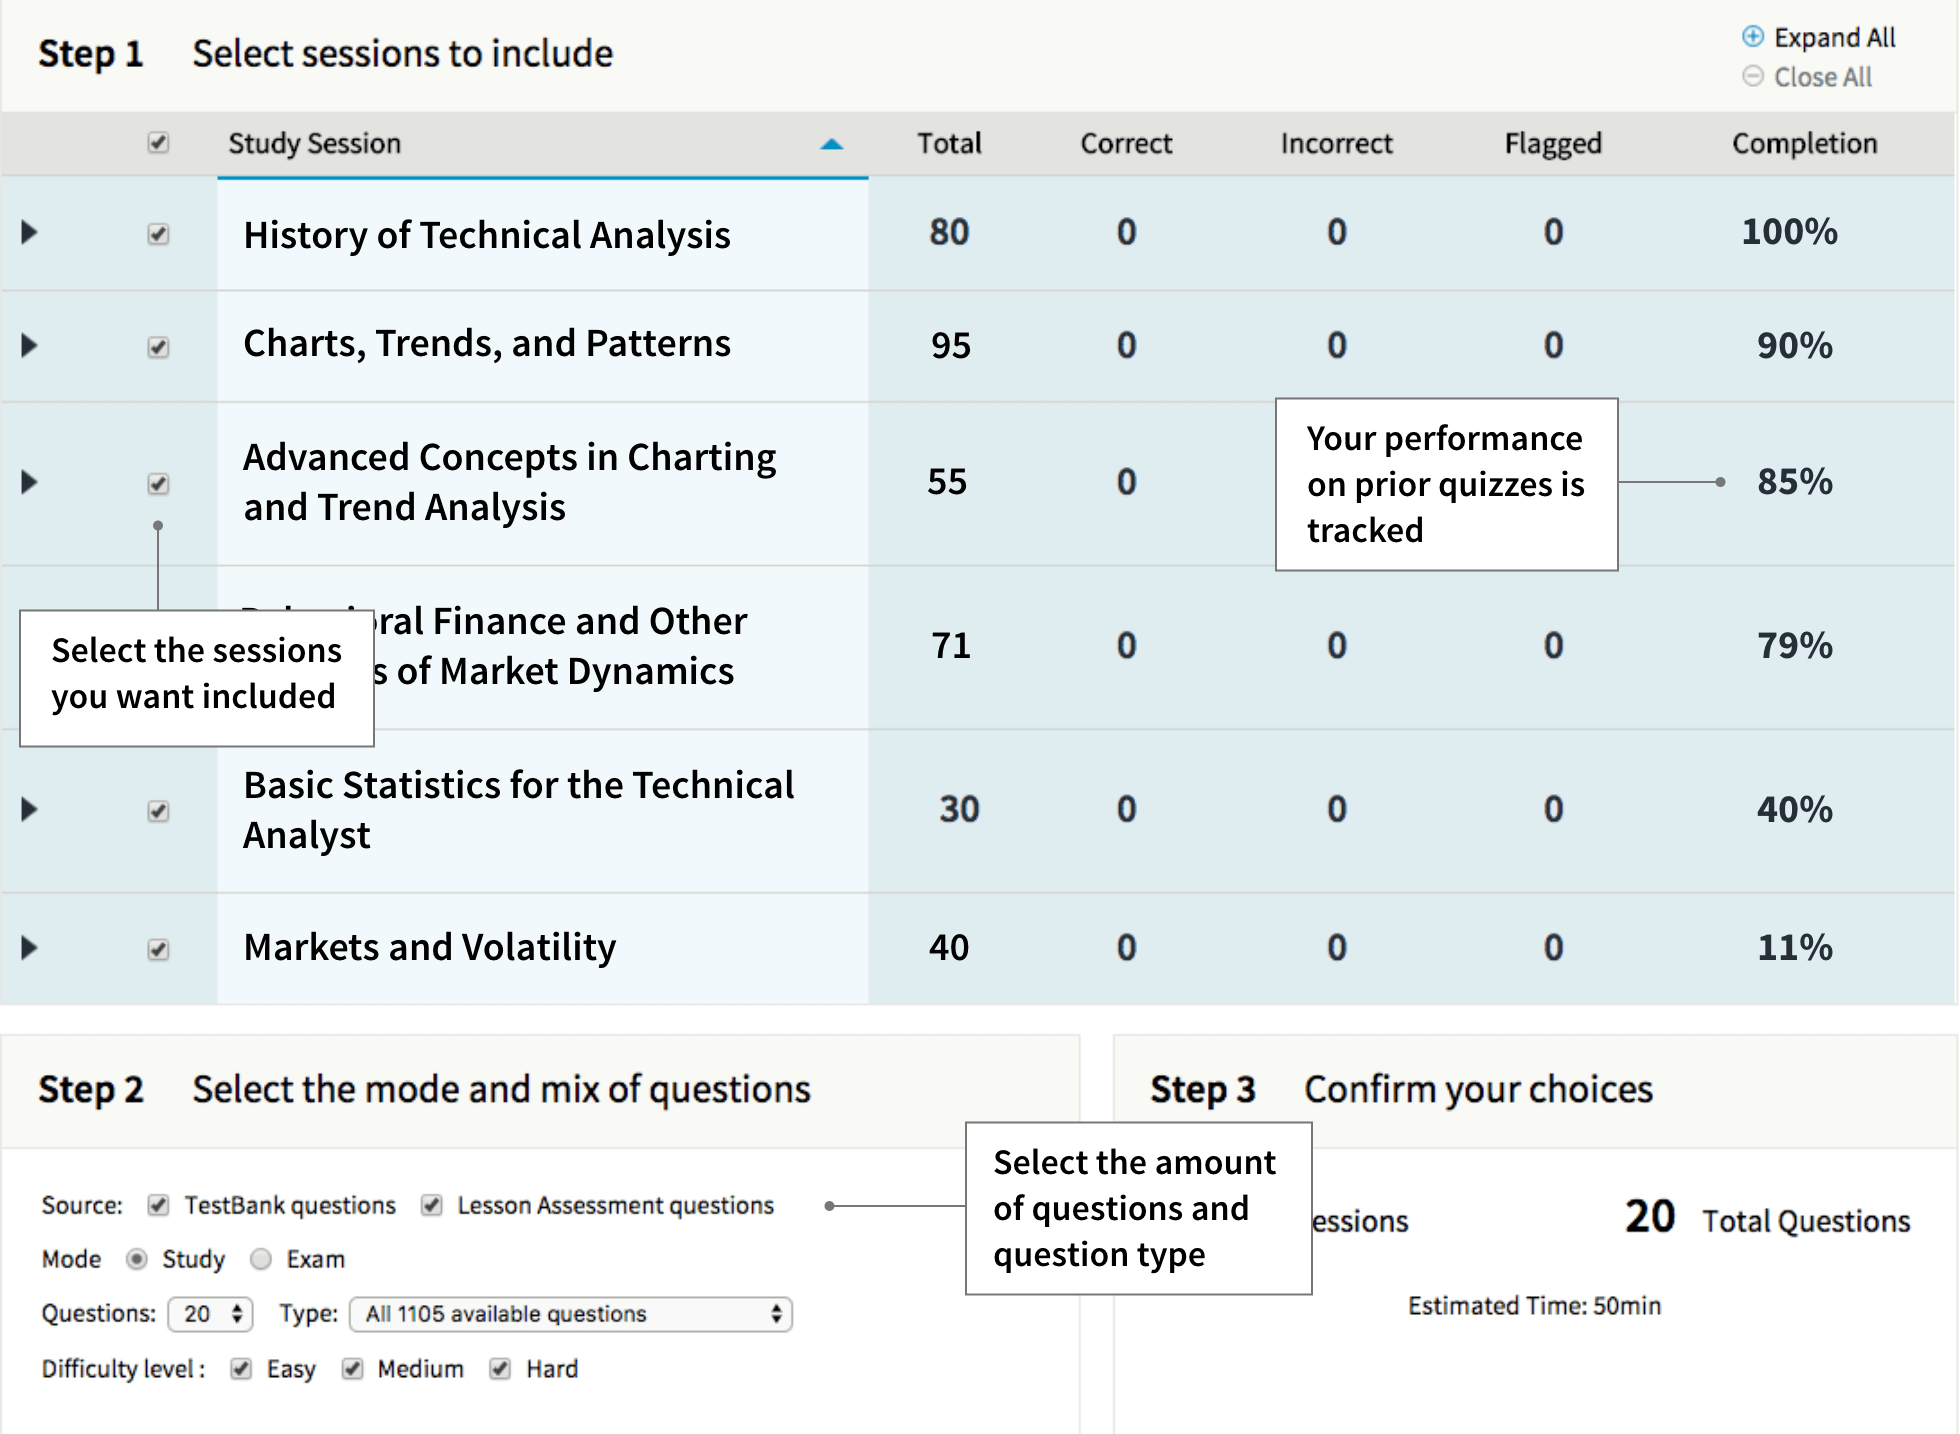Uncheck Advanced Concepts in Charting session checkbox
The width and height of the screenshot is (1960, 1434).
[x=158, y=484]
